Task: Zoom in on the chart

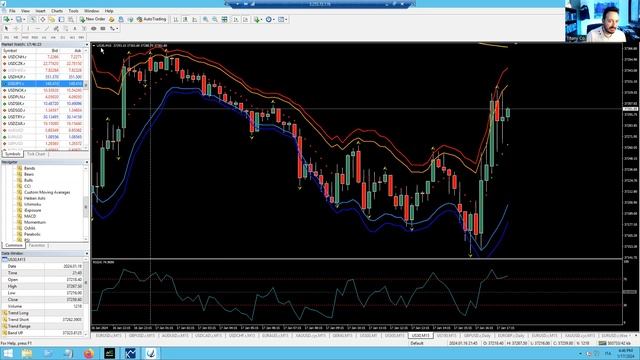Action: [x=206, y=19]
